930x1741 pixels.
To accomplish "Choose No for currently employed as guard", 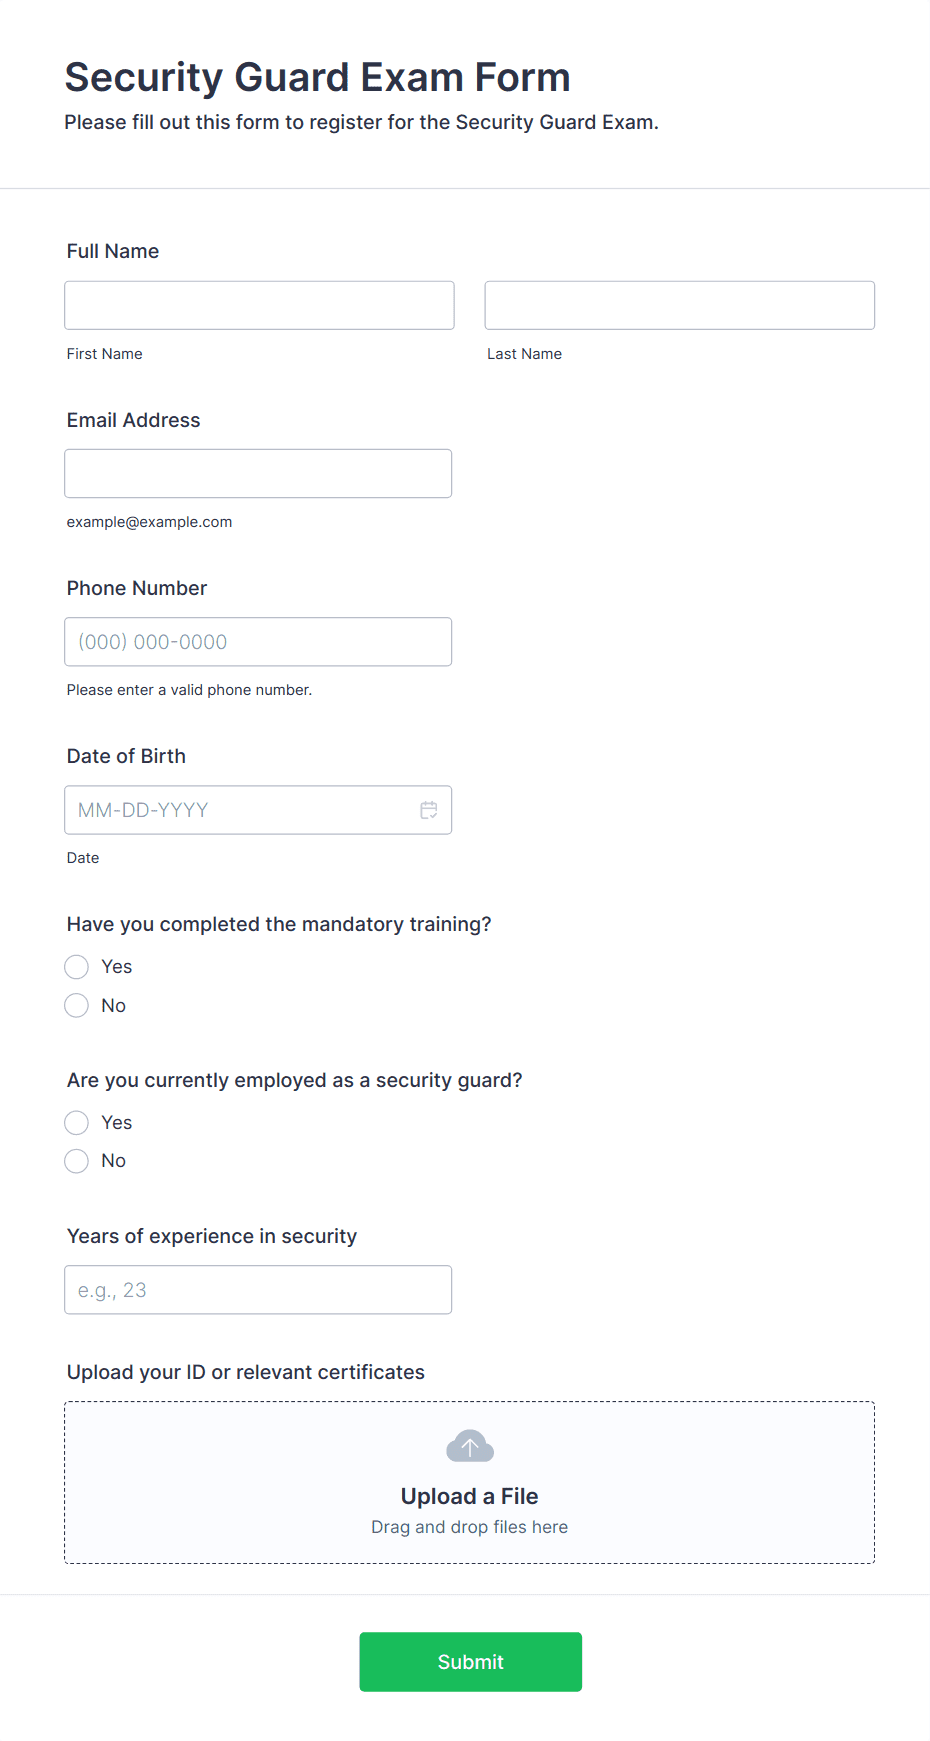I will point(77,1161).
